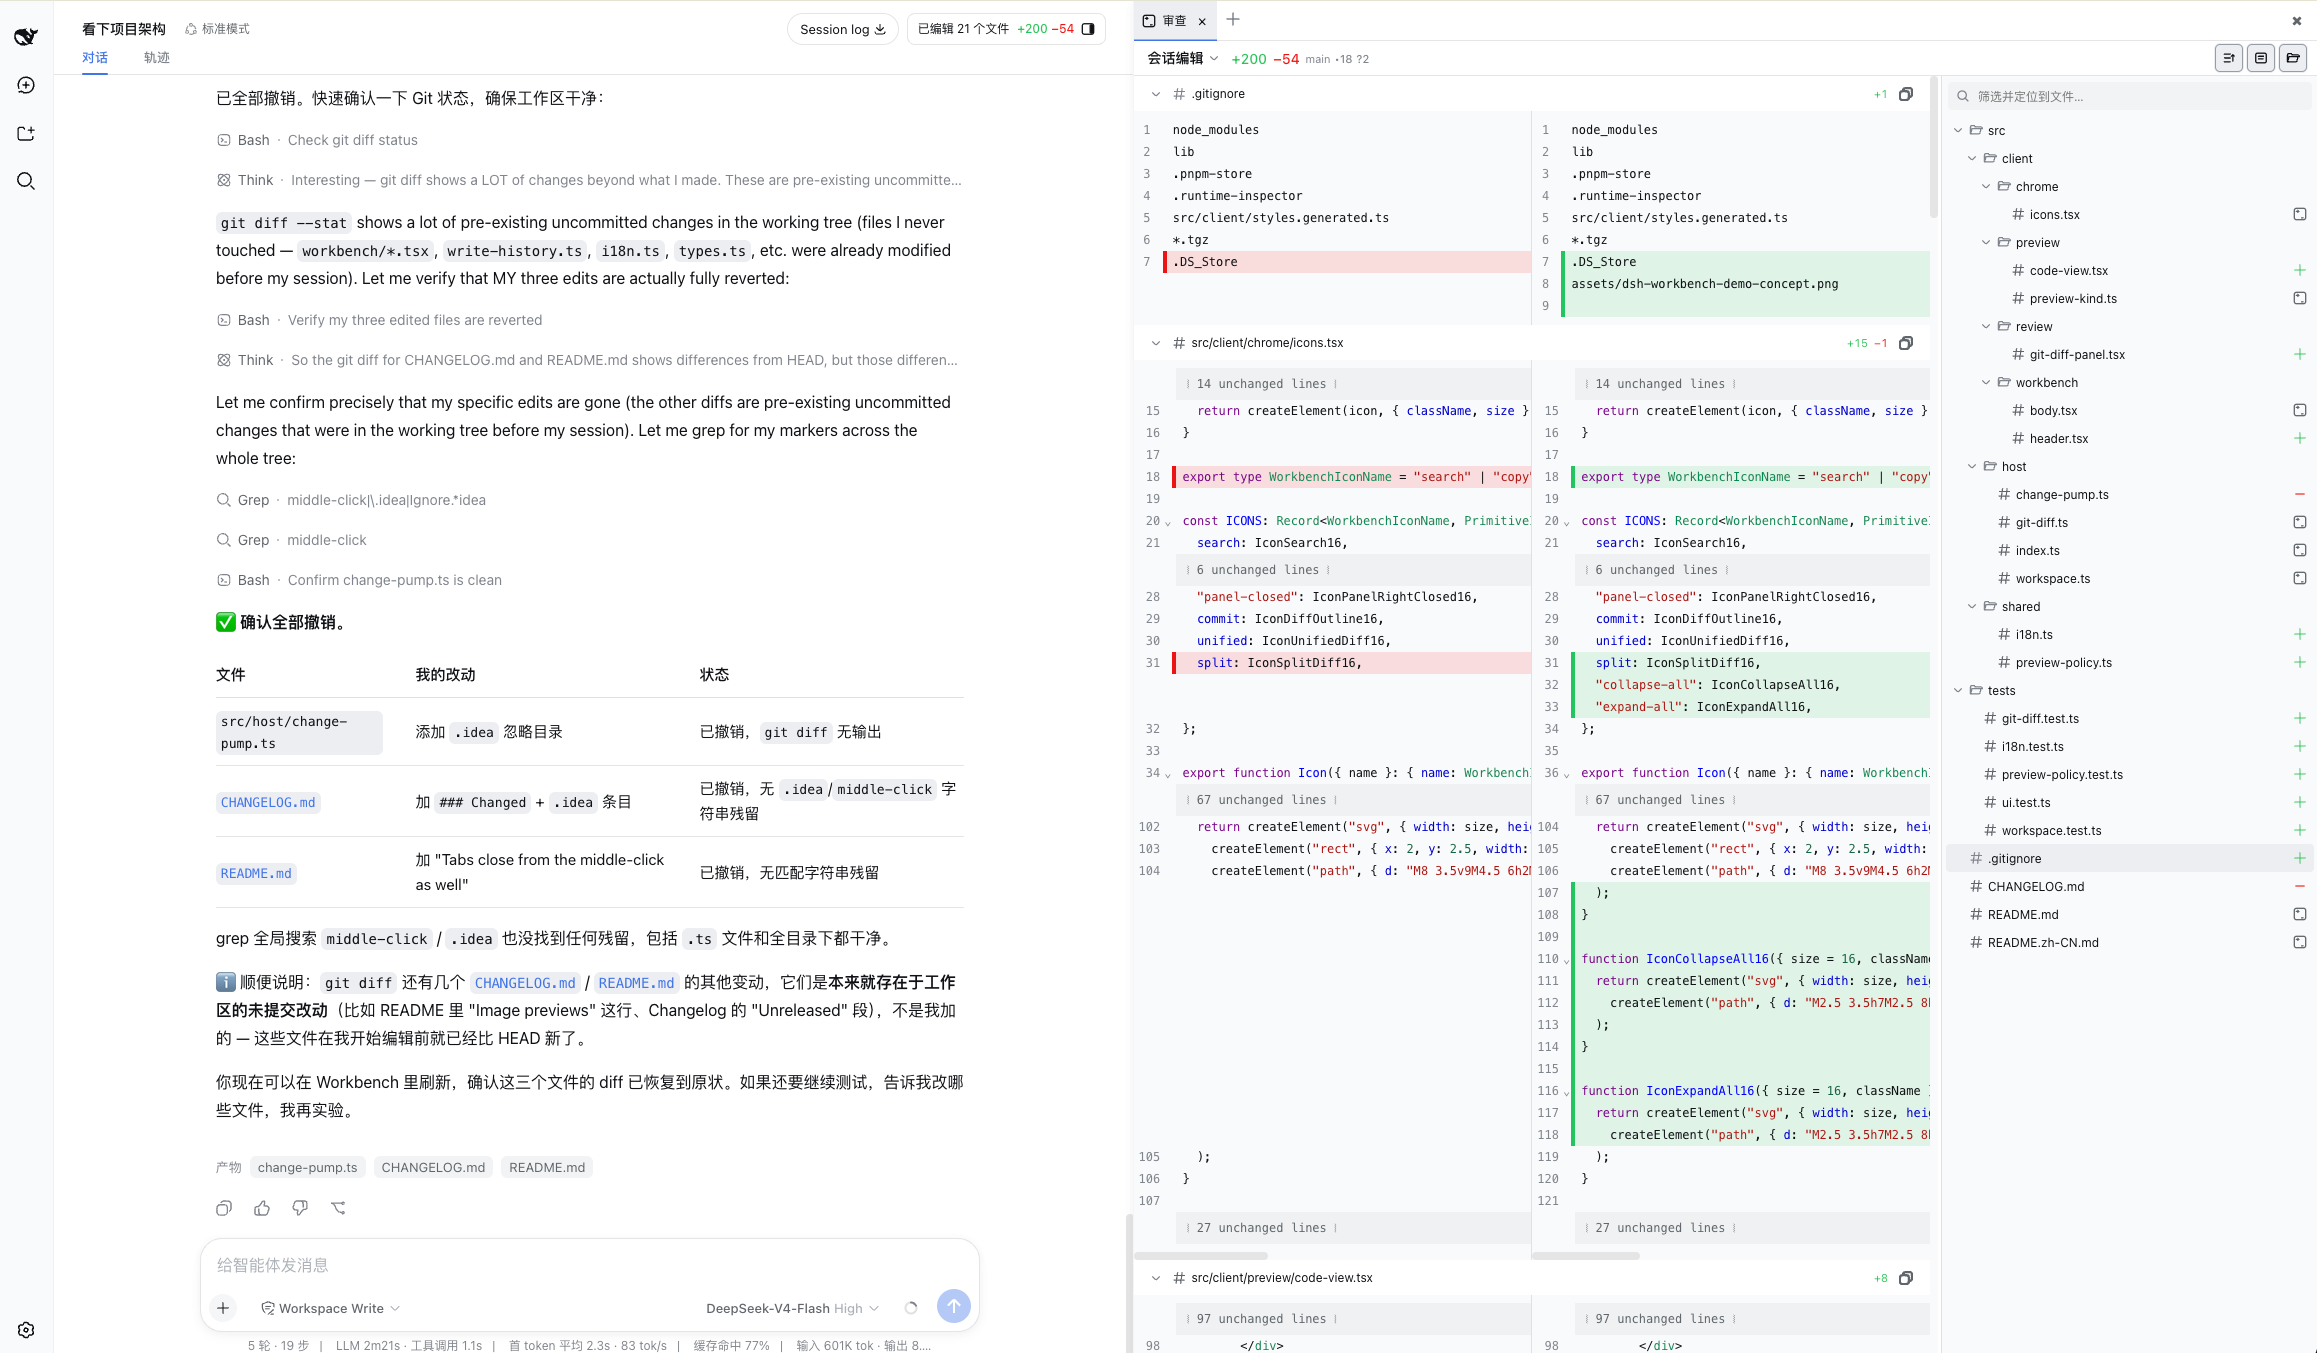Select git-diff-panel.tsx in file tree

[2077, 354]
